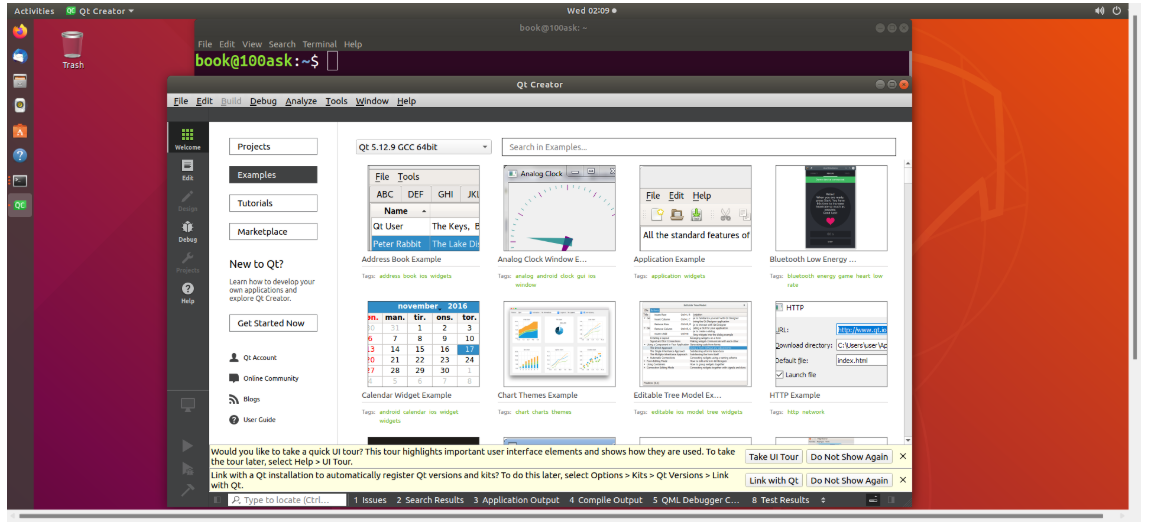Select the Trash icon on desktop
This screenshot has width=1151, height=530.
tap(73, 50)
